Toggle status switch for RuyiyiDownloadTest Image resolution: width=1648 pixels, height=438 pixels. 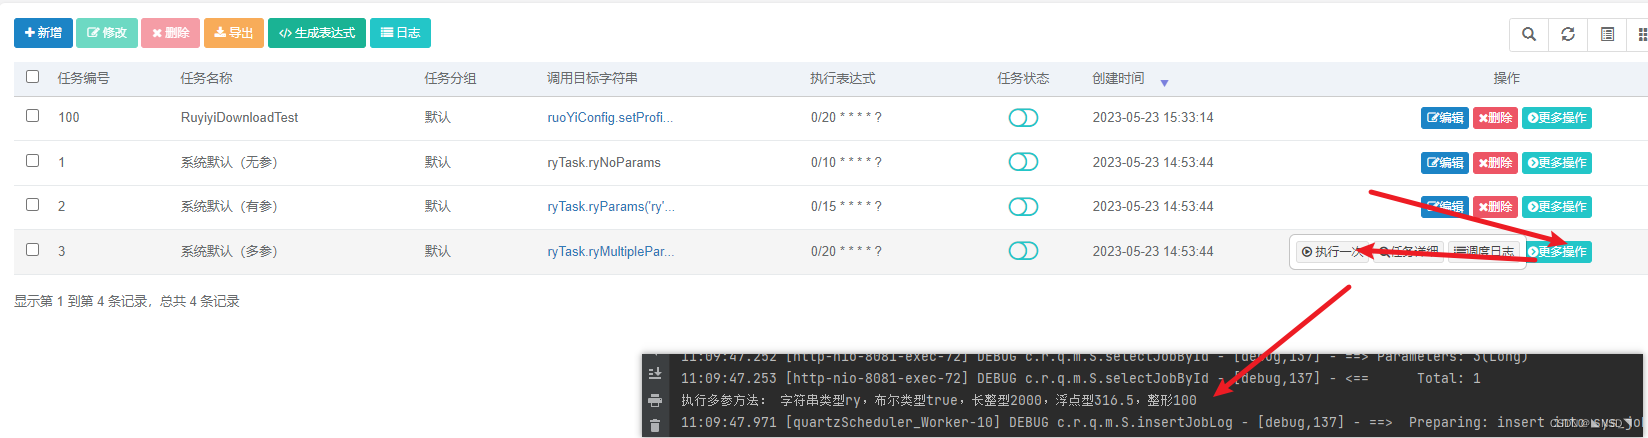pos(1023,118)
